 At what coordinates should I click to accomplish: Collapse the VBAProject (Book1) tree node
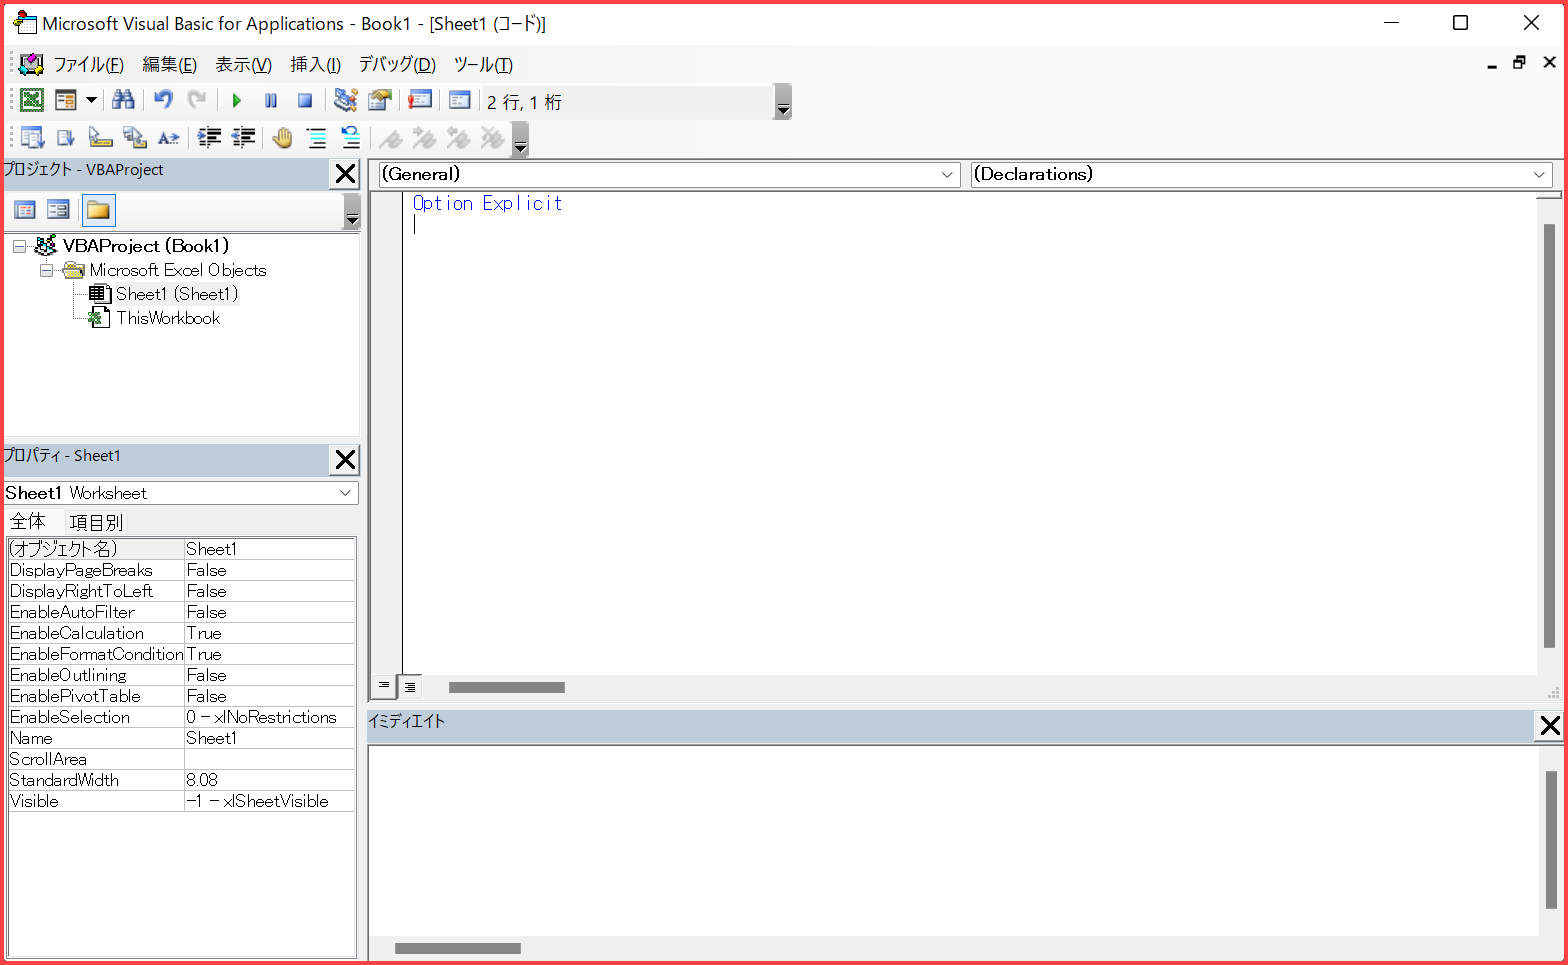(19, 246)
